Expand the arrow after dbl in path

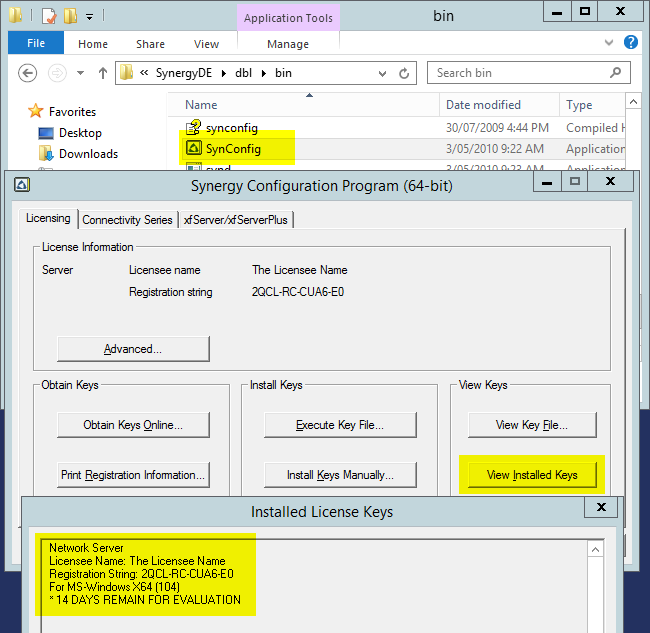(x=264, y=73)
